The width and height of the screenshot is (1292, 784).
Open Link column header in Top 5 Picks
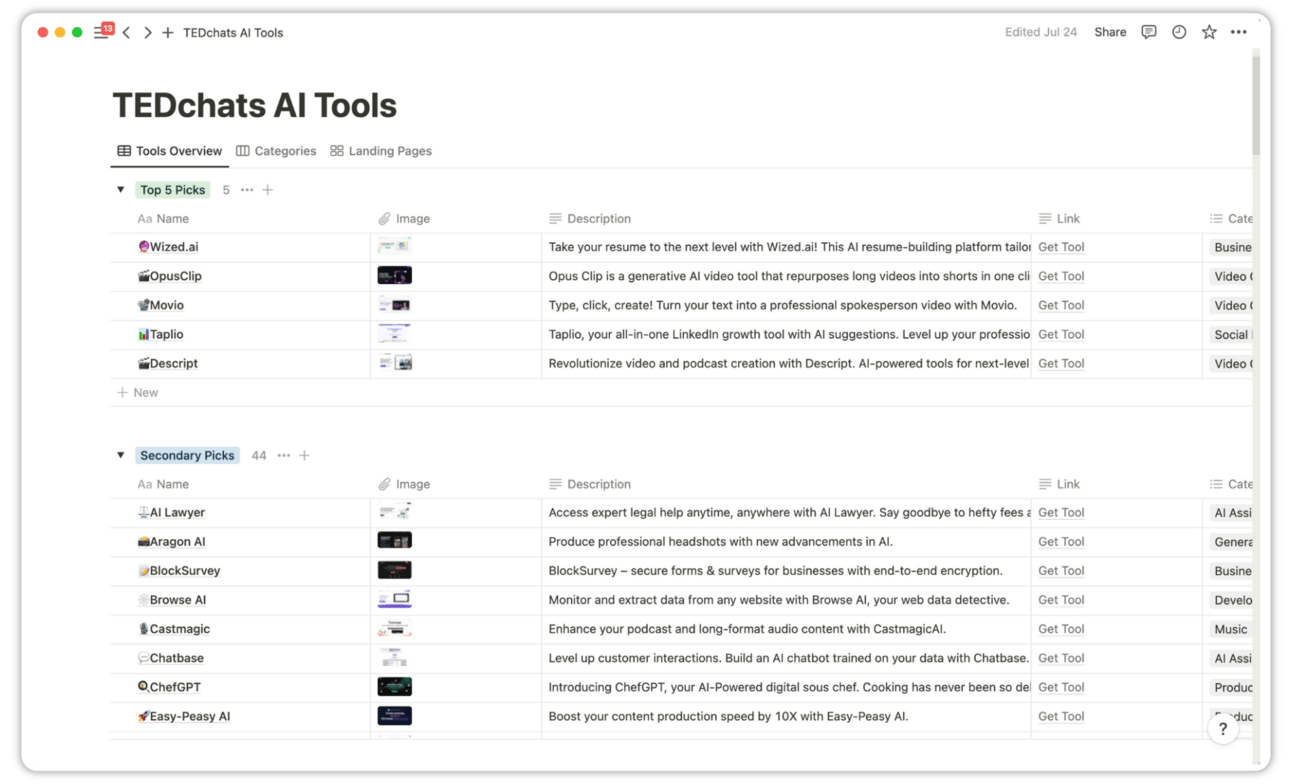[x=1059, y=219]
